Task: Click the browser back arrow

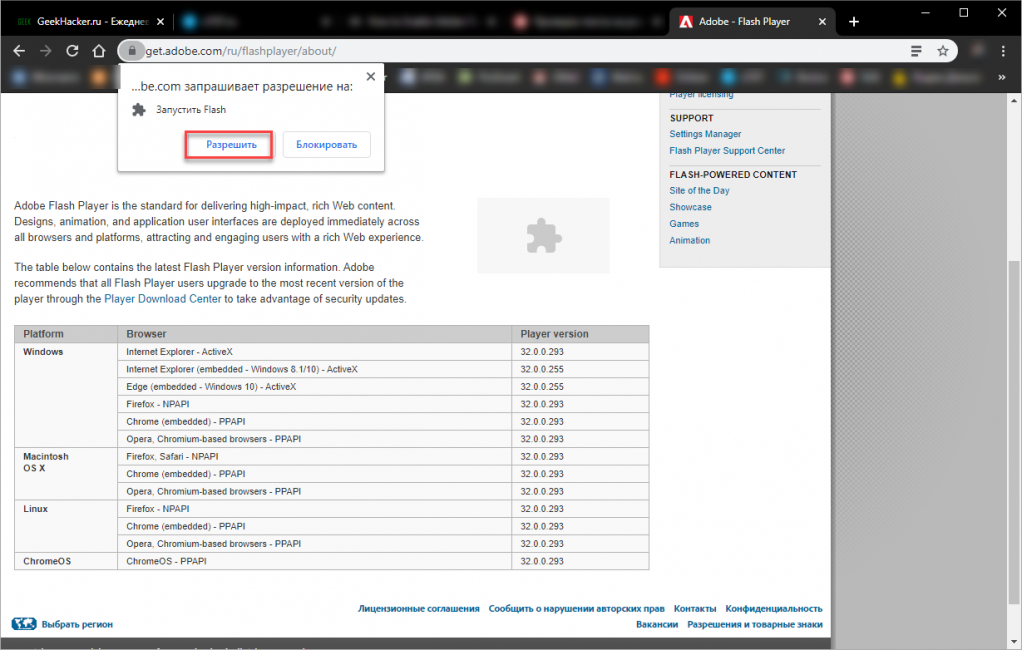Action: point(19,50)
